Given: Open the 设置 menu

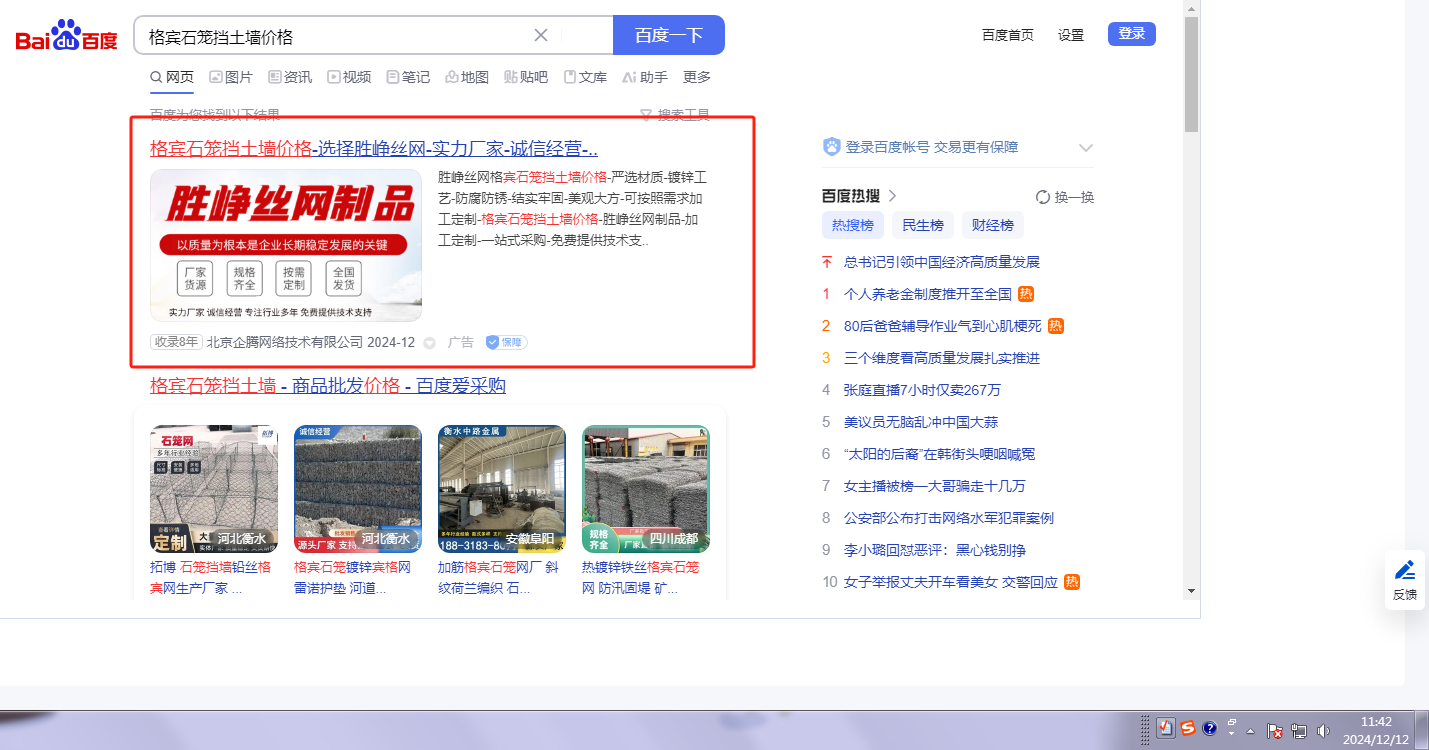Looking at the screenshot, I should click(1071, 35).
